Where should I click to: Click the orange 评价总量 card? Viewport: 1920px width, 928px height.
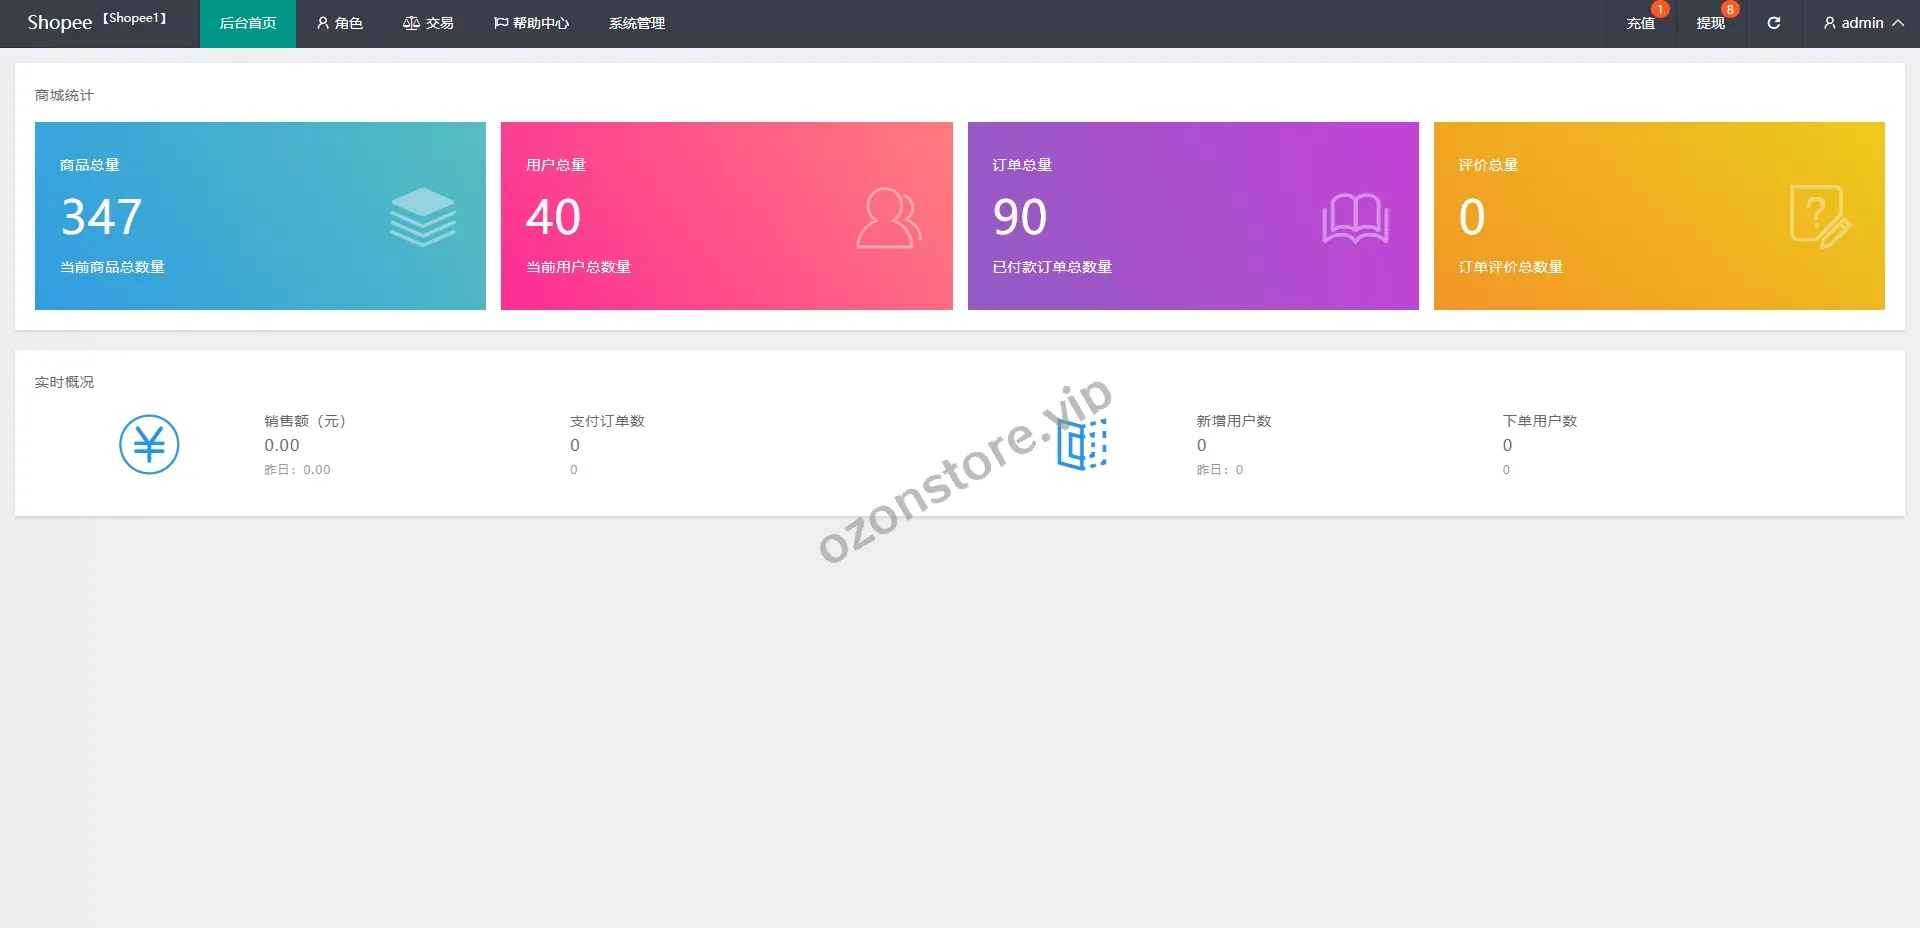1658,216
